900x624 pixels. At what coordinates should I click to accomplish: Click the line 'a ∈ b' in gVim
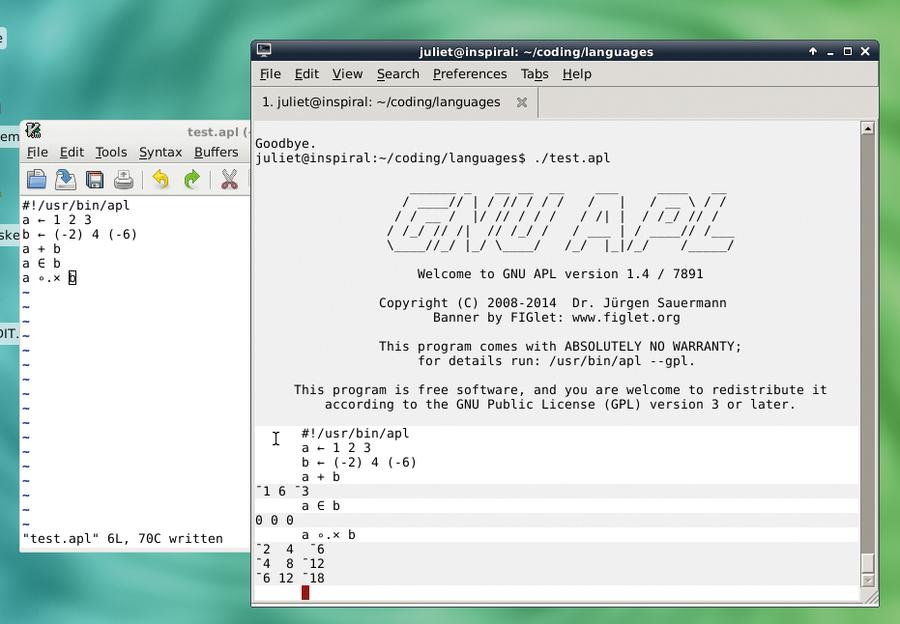pyautogui.click(x=41, y=263)
